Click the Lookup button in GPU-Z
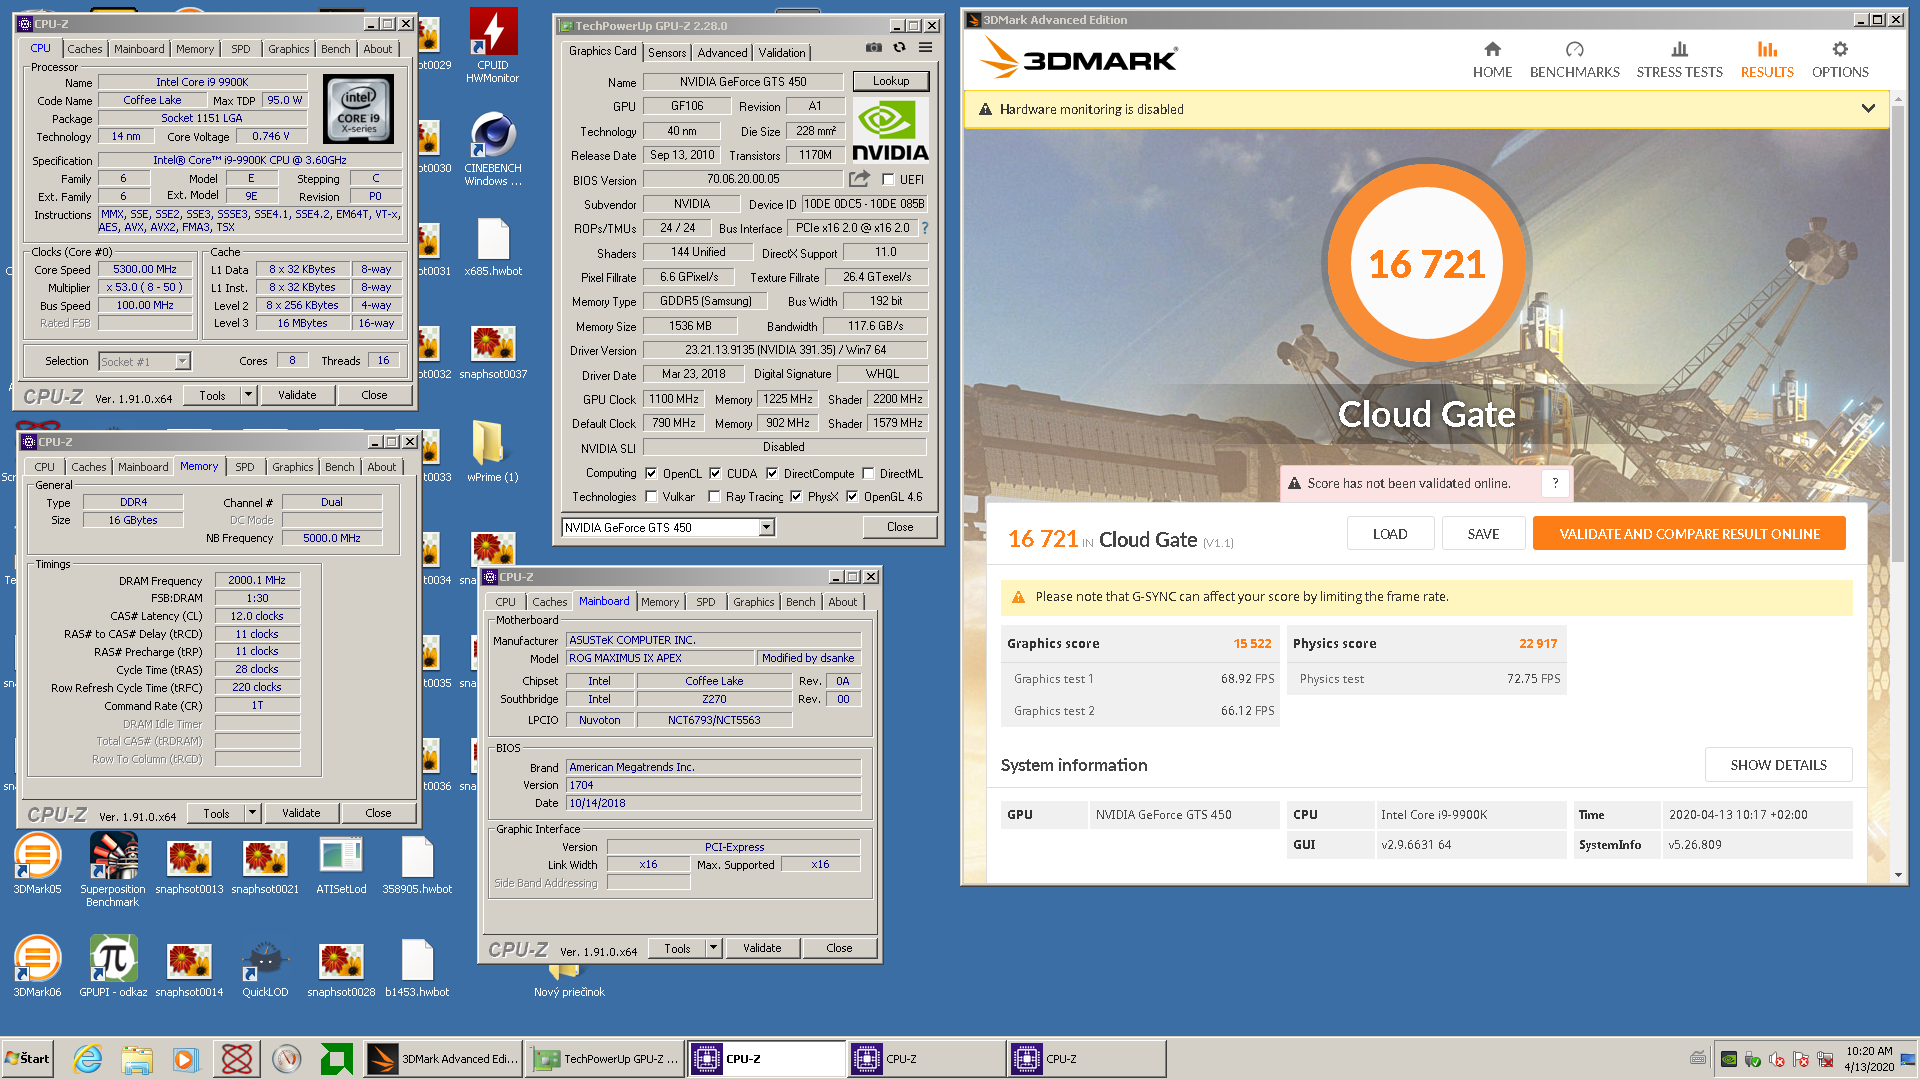 890,81
